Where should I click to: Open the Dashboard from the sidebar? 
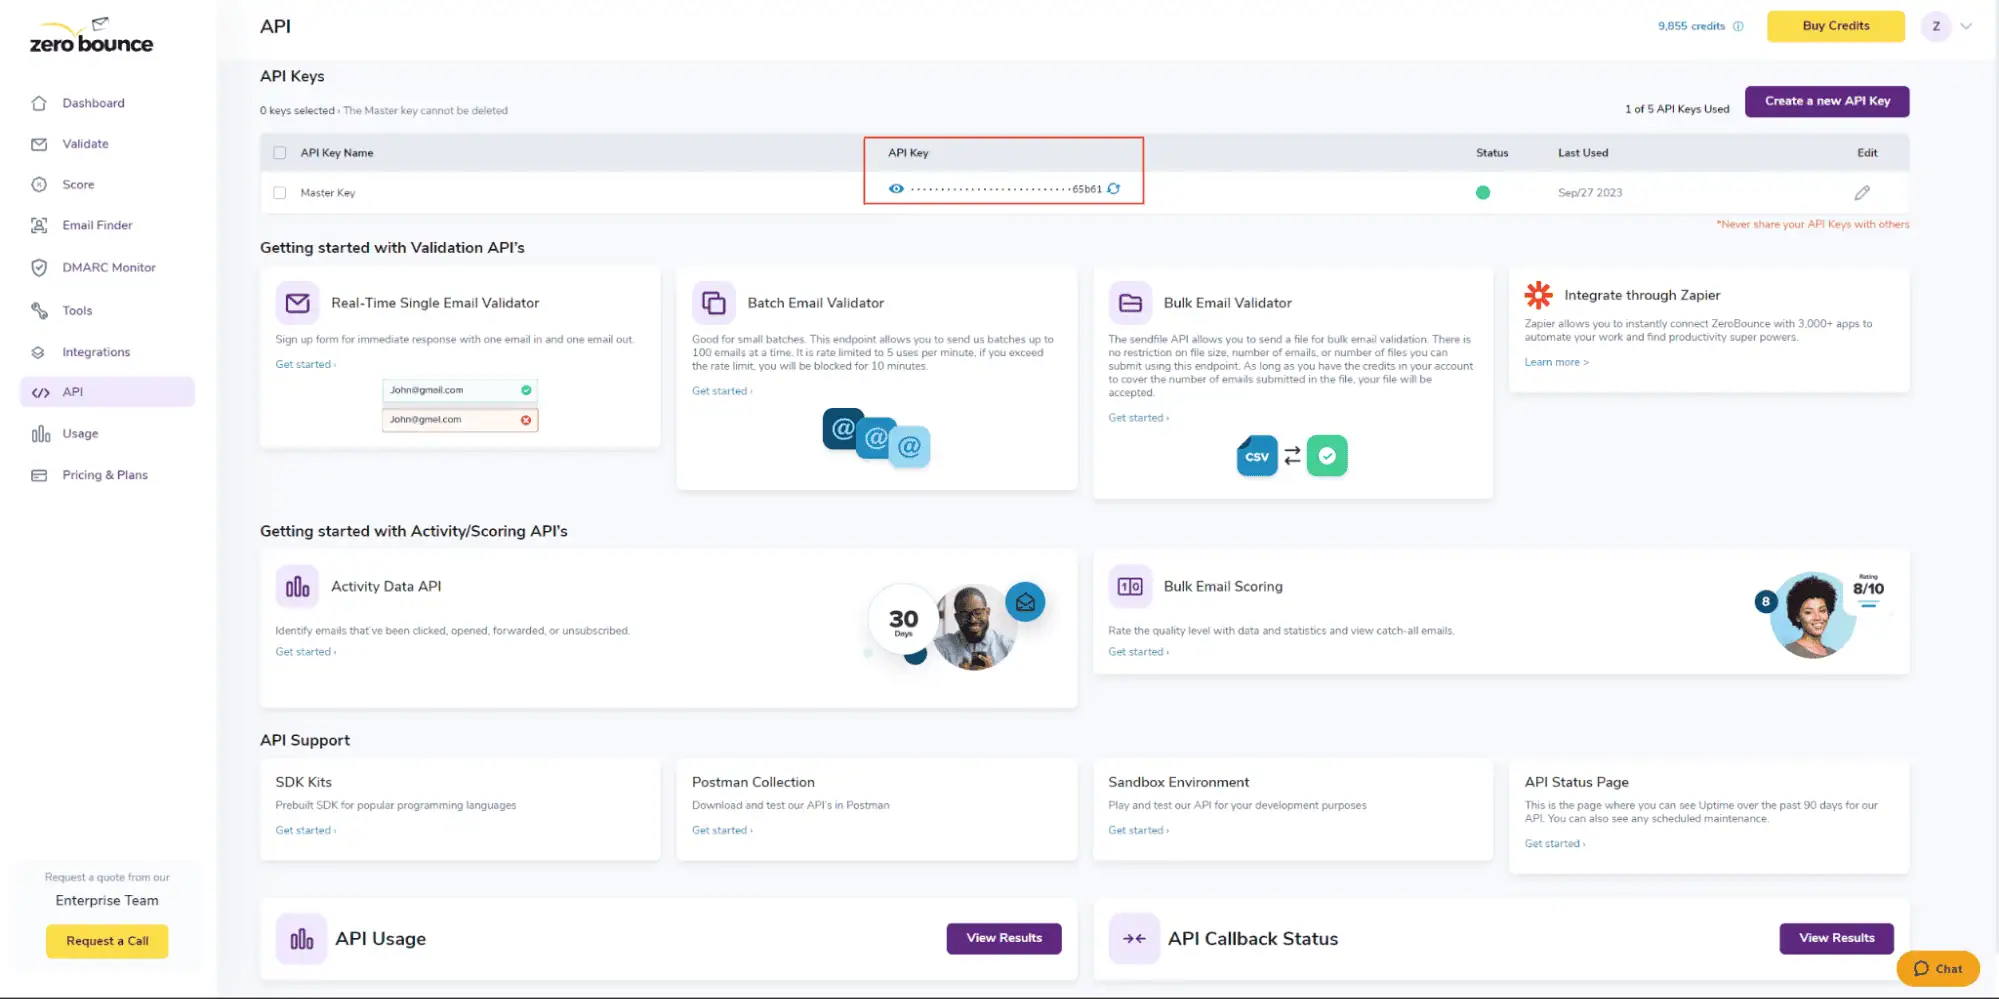point(94,102)
